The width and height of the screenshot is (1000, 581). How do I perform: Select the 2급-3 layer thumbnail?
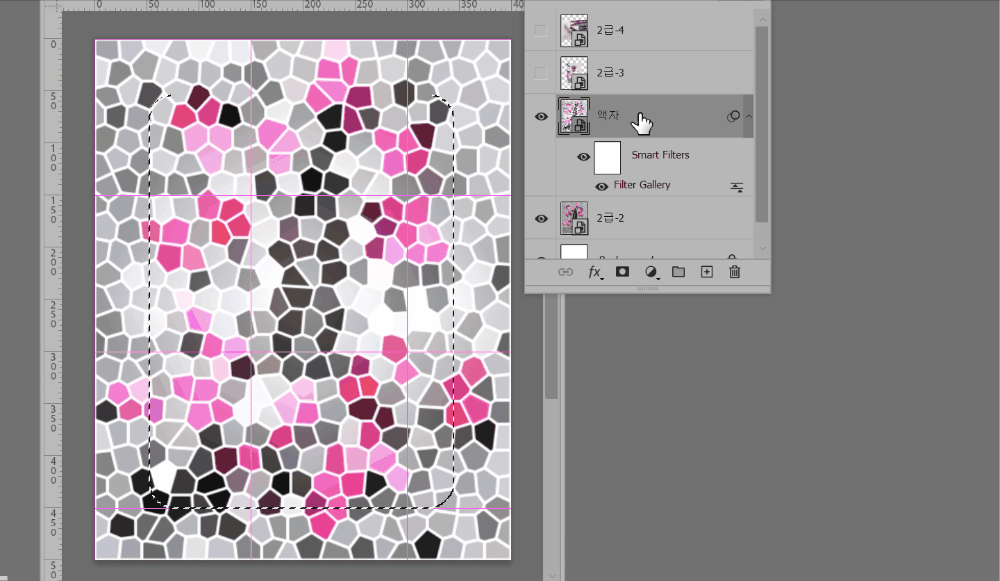click(574, 73)
